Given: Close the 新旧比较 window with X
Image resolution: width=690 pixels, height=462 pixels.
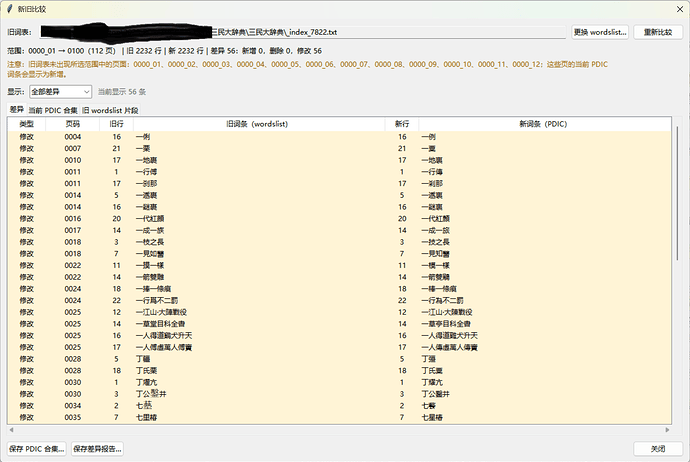Looking at the screenshot, I should pyautogui.click(x=679, y=9).
